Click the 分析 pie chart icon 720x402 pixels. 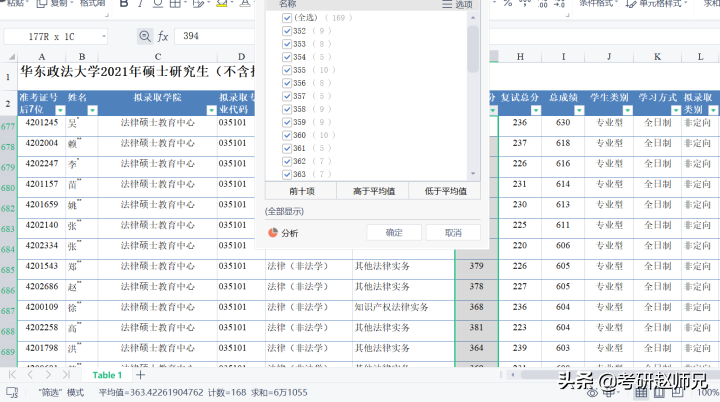[x=273, y=232]
